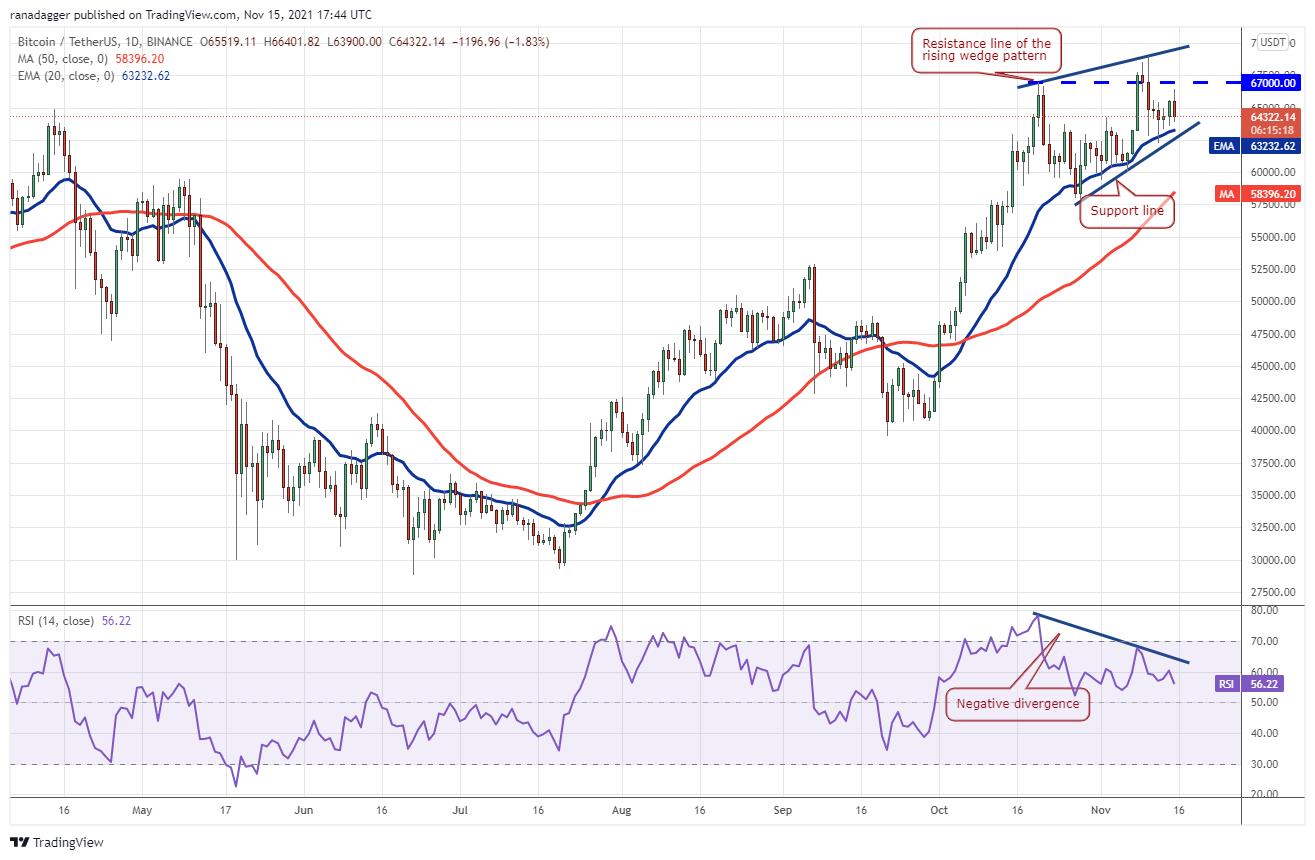Click the 'RSI (14, close)' legend label
Screen dimensions: 1315x860
(x=56, y=621)
